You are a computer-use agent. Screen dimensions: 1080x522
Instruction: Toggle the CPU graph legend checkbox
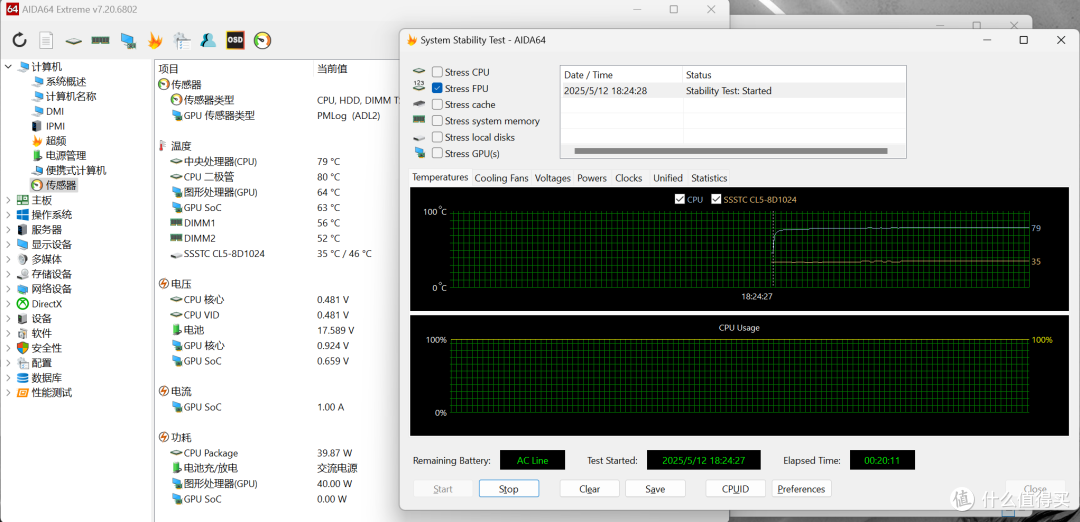tap(681, 200)
